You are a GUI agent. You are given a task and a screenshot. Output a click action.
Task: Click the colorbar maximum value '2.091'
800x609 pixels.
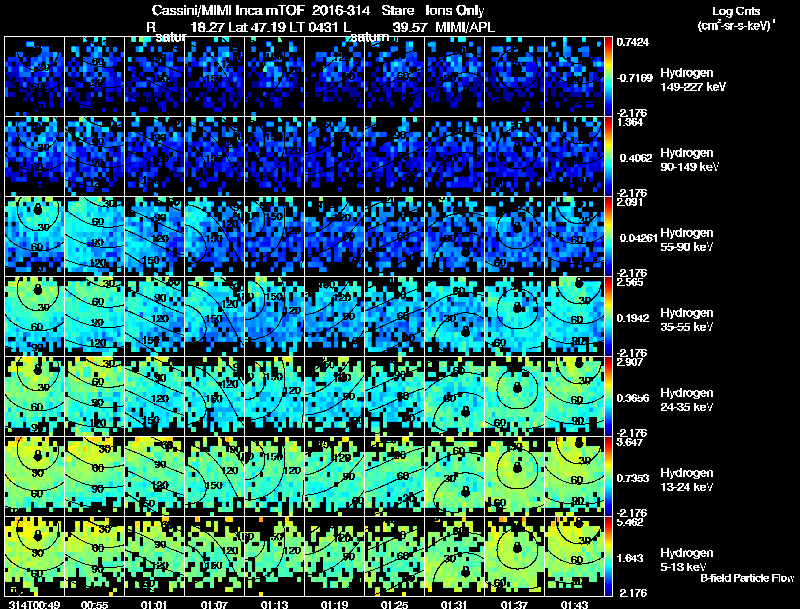(630, 202)
